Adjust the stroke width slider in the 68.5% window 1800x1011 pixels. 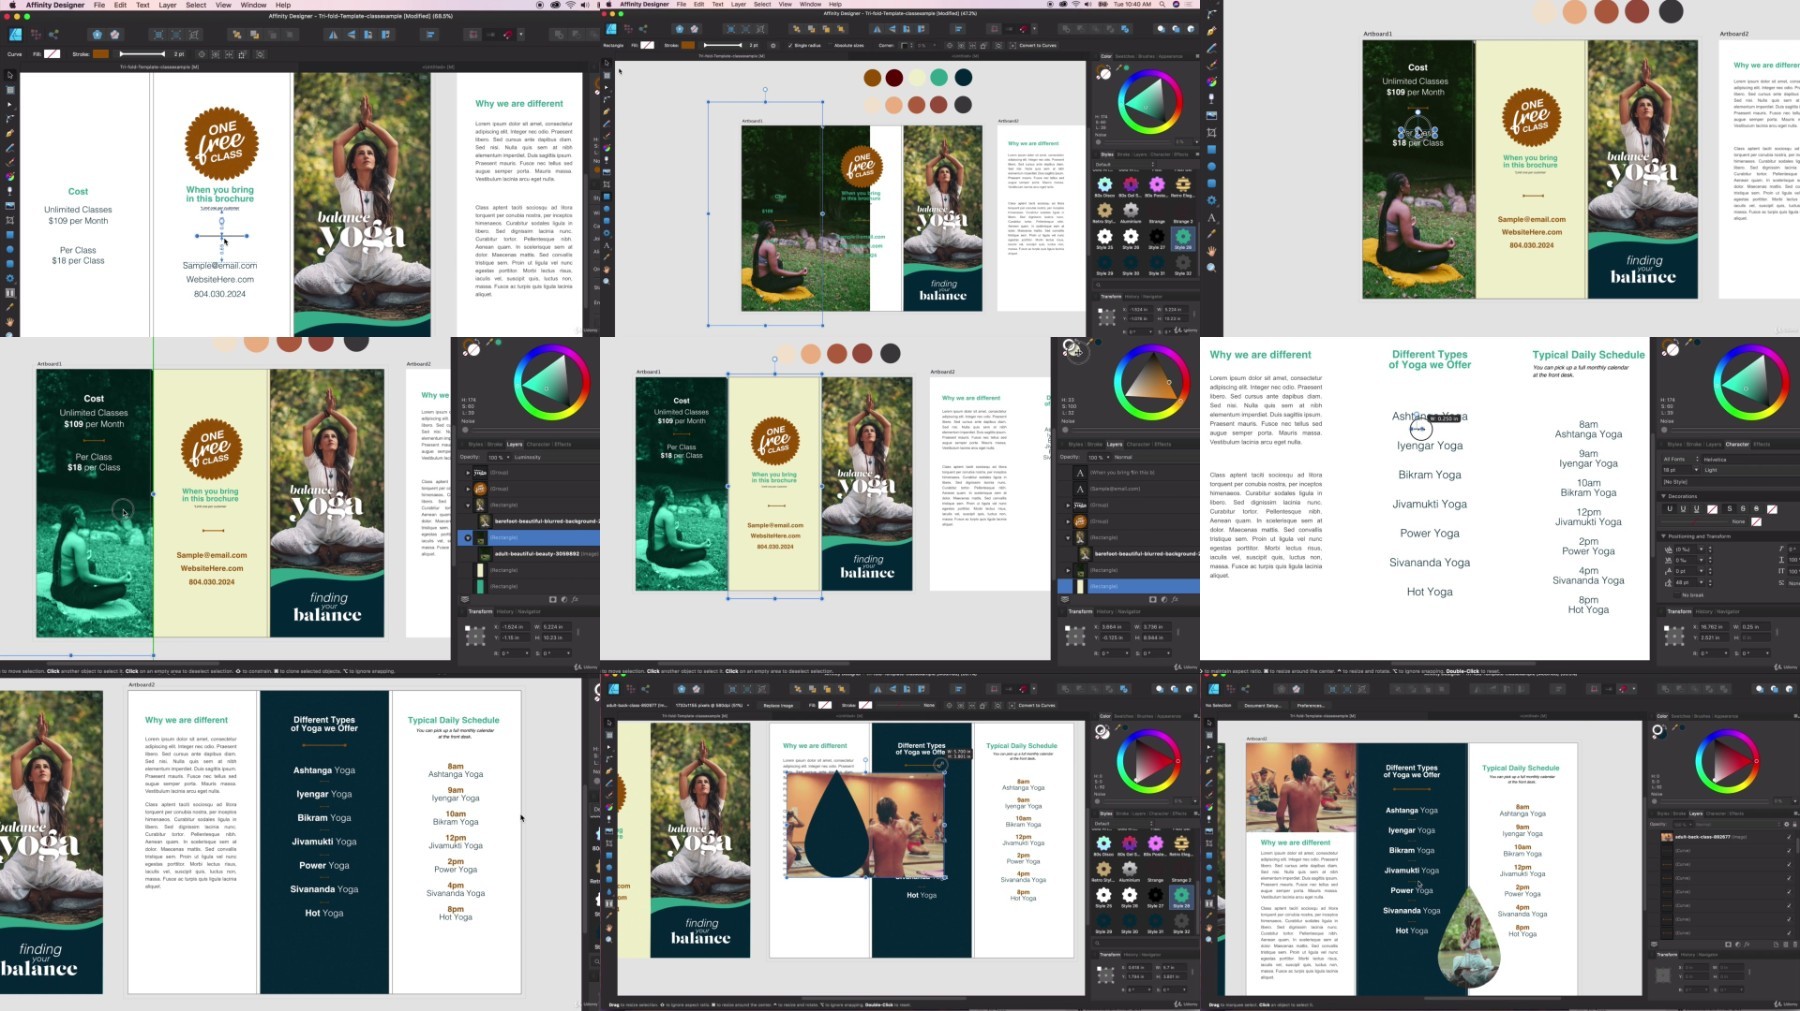142,54
